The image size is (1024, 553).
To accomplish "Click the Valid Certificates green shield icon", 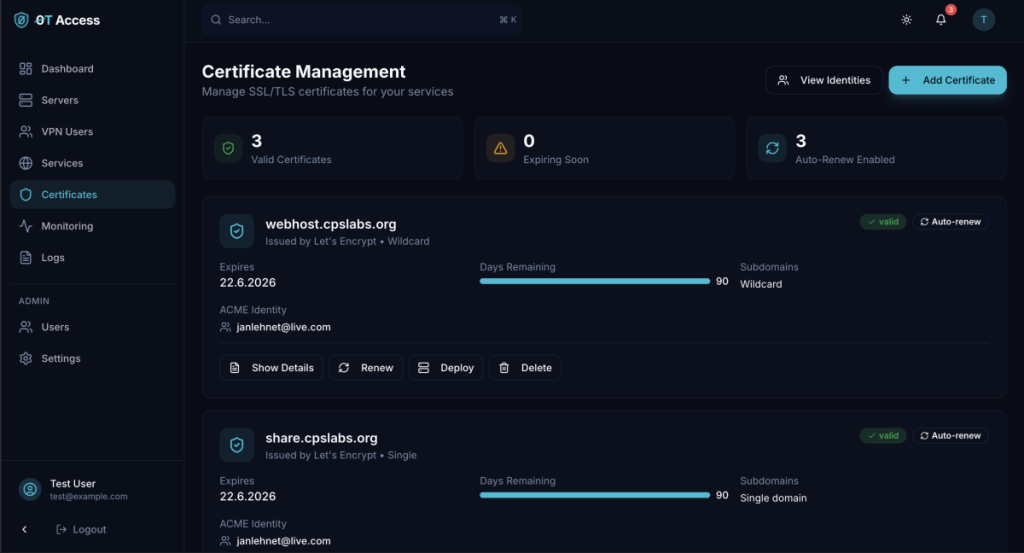I will [228, 148].
